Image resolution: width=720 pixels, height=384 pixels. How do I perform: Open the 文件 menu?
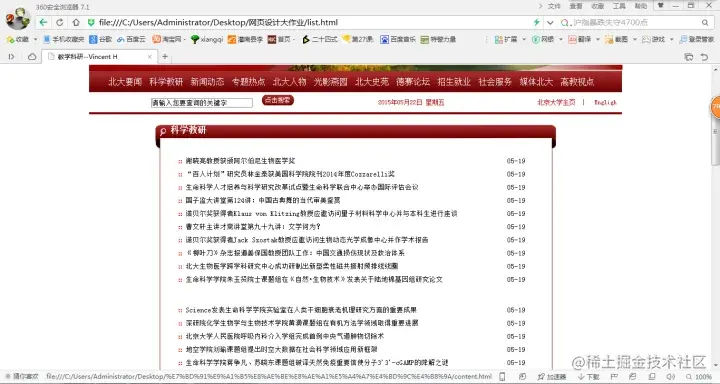click(554, 6)
